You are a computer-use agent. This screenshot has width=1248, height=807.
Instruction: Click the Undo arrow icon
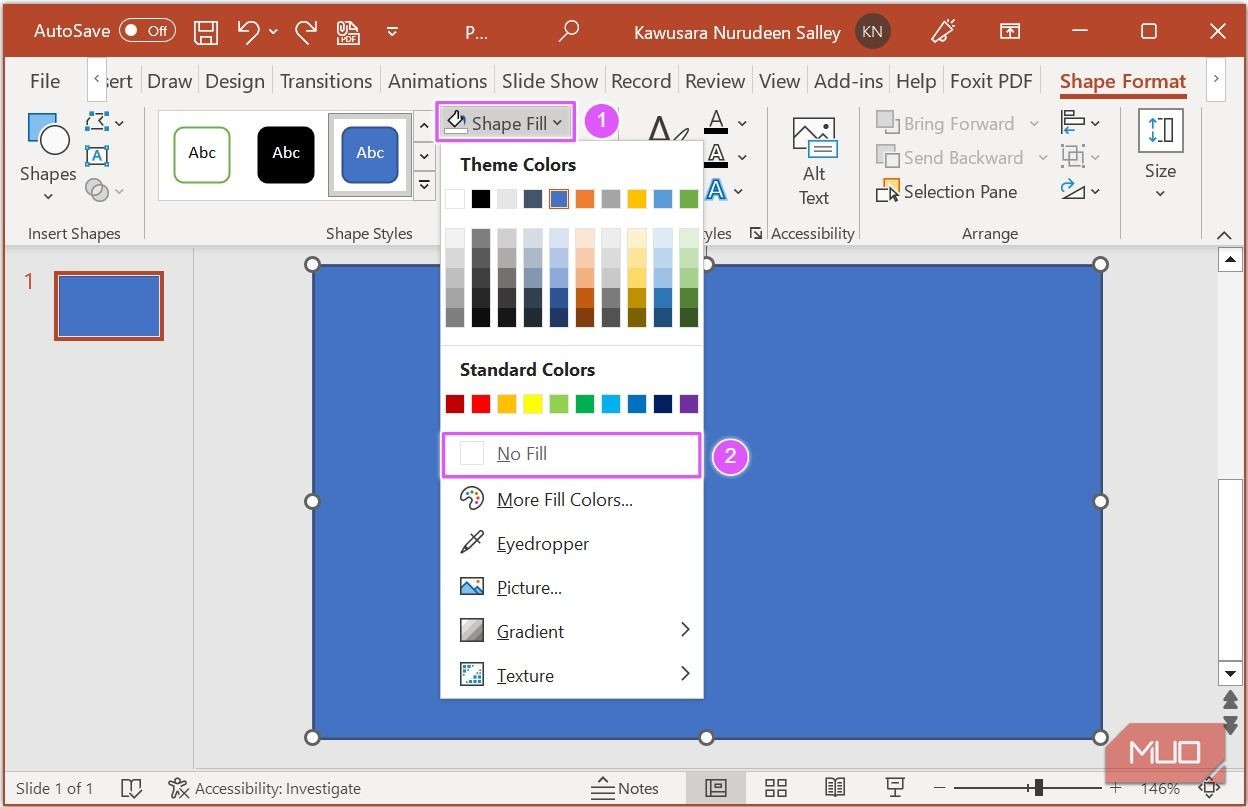point(249,32)
